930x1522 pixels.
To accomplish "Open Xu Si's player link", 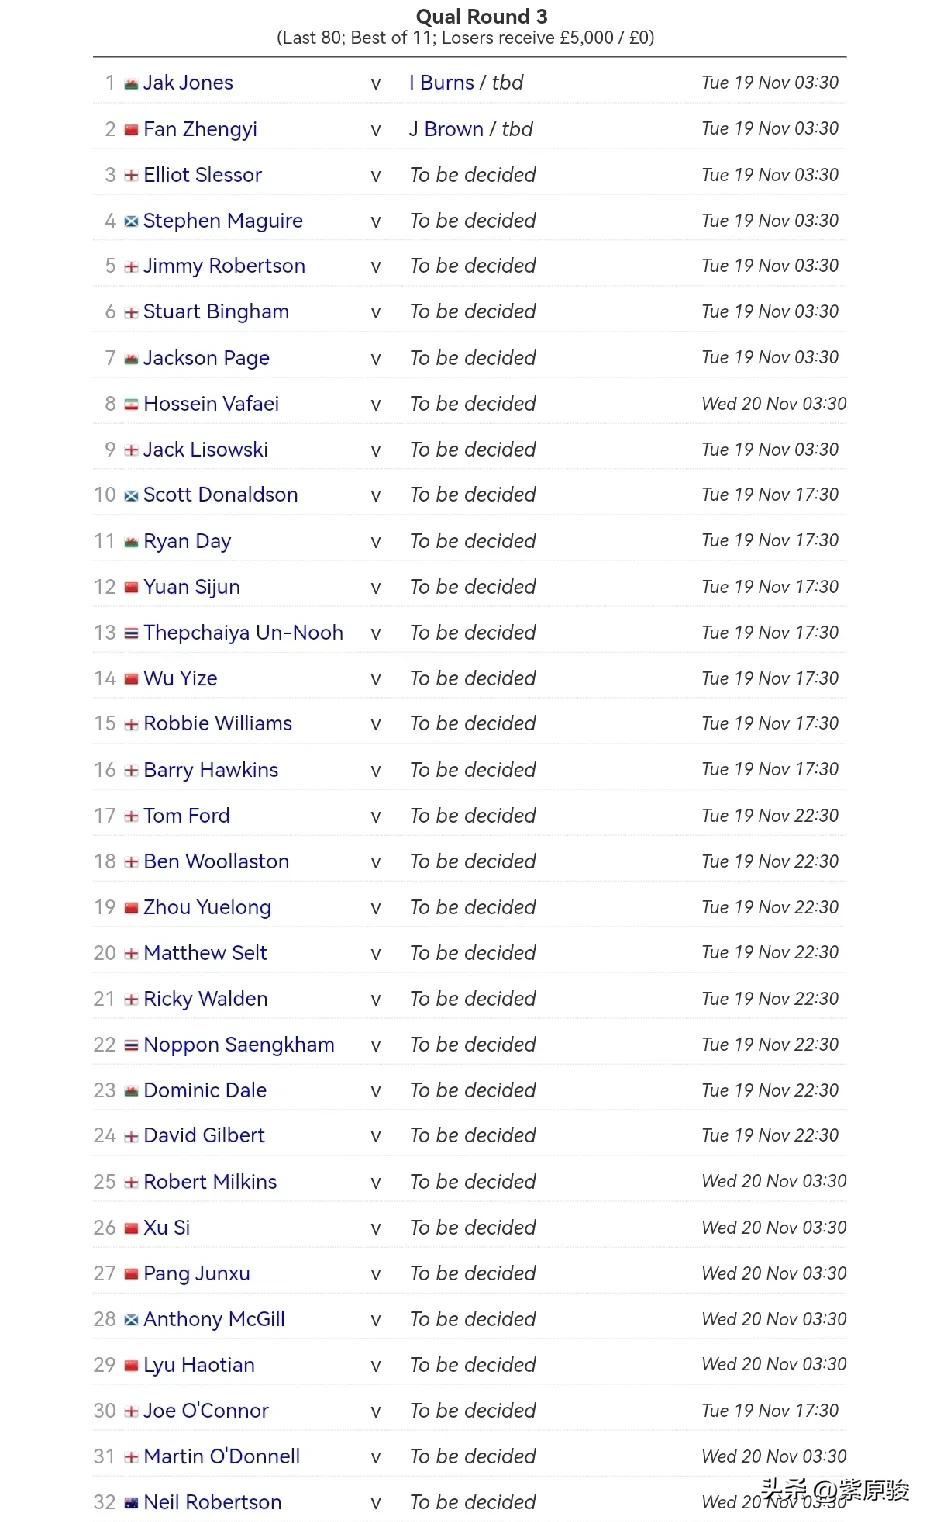I will click(x=167, y=1228).
